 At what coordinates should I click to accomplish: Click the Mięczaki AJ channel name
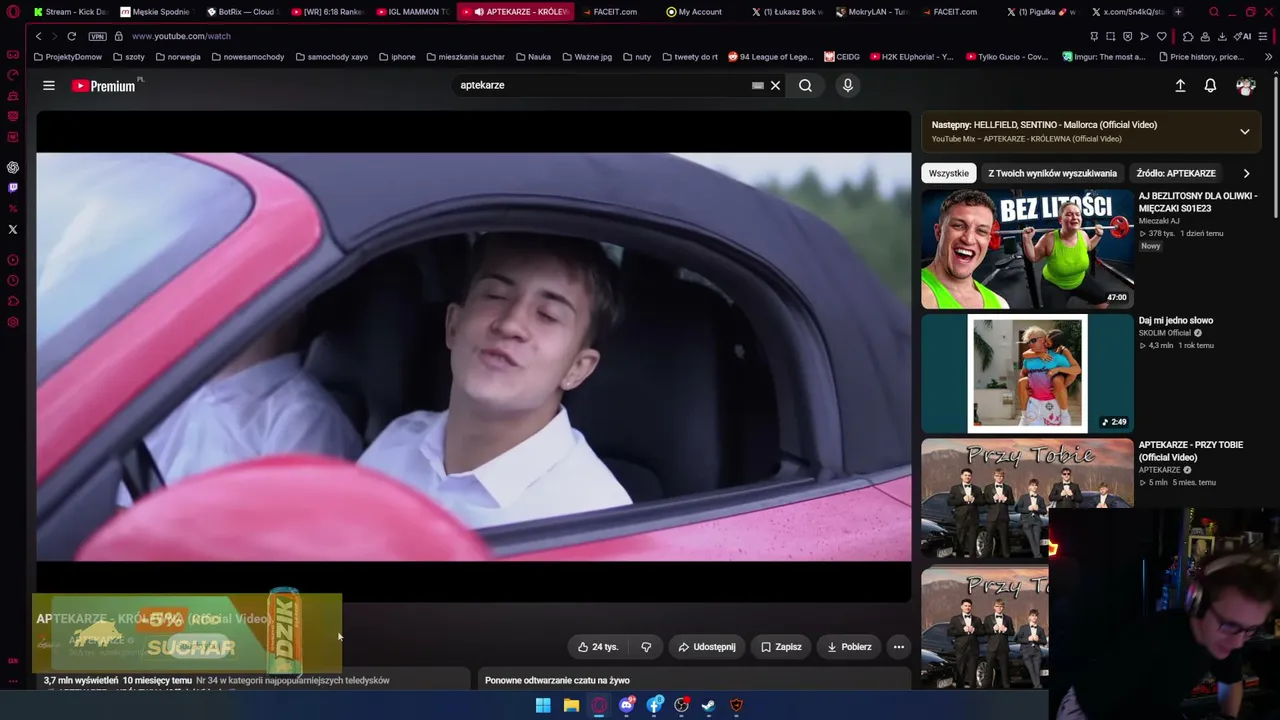click(x=1158, y=221)
